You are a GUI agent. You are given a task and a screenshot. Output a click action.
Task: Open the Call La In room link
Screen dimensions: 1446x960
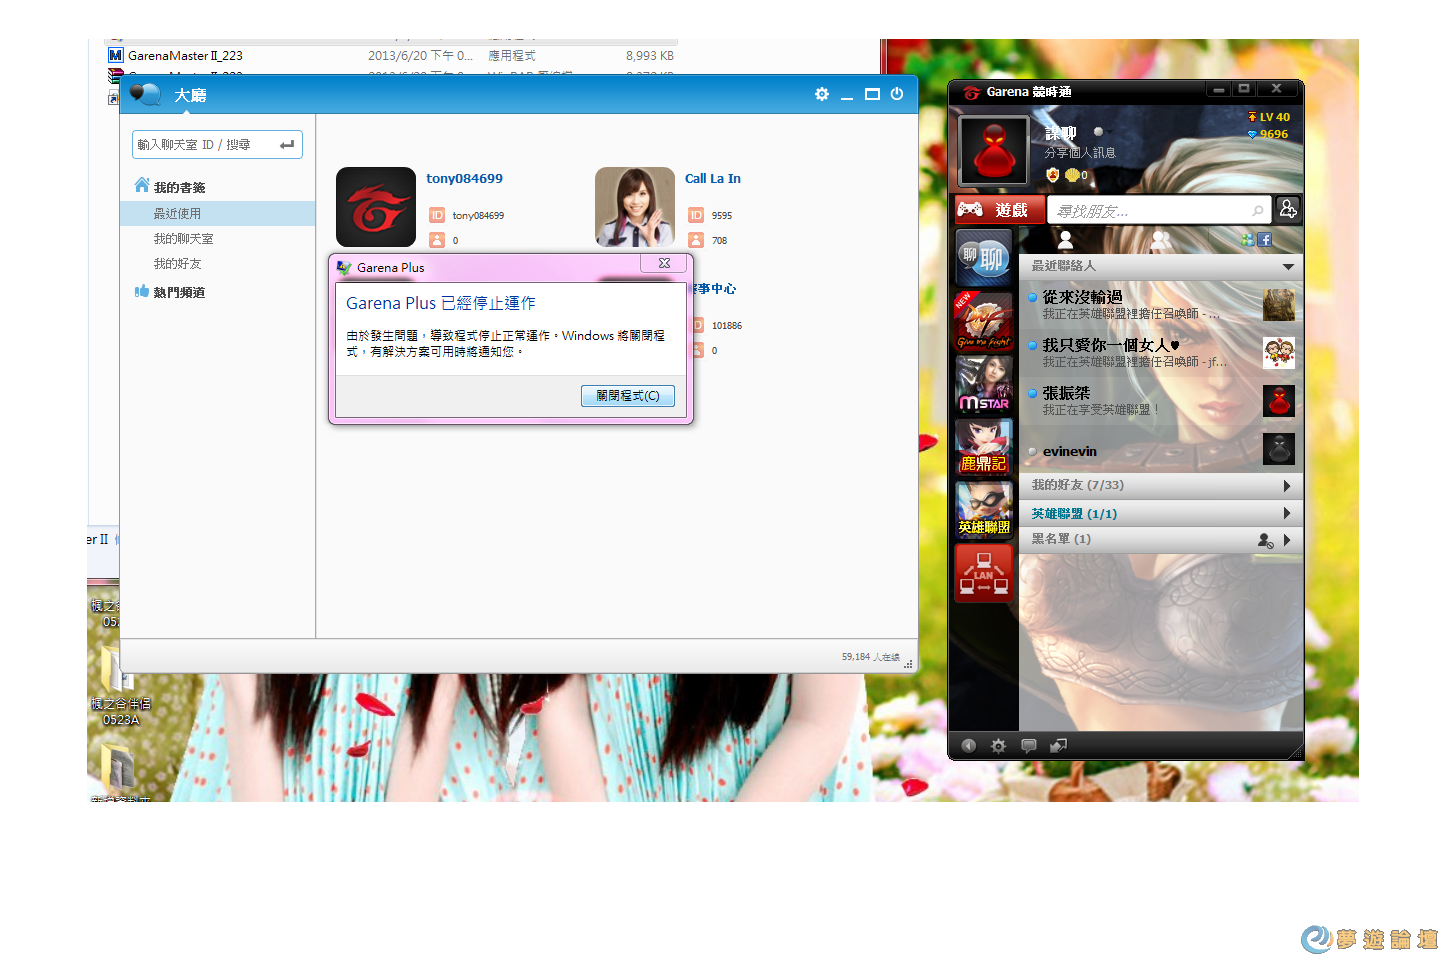tap(712, 179)
